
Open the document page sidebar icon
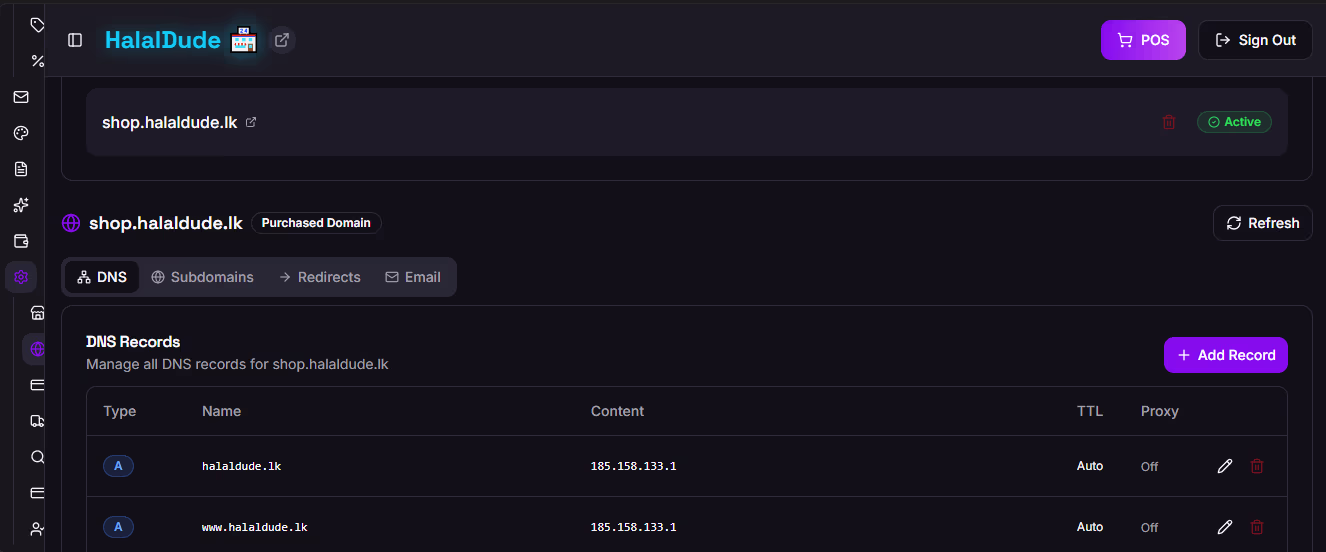pos(21,169)
